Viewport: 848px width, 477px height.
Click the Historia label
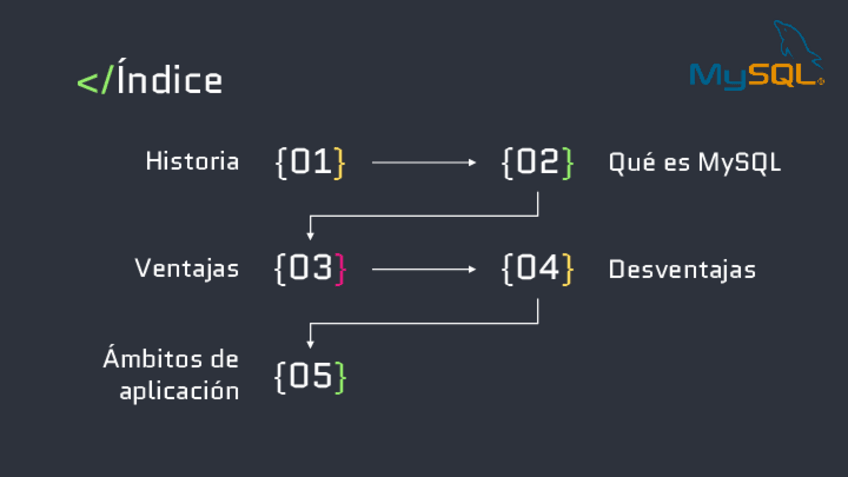click(x=192, y=161)
